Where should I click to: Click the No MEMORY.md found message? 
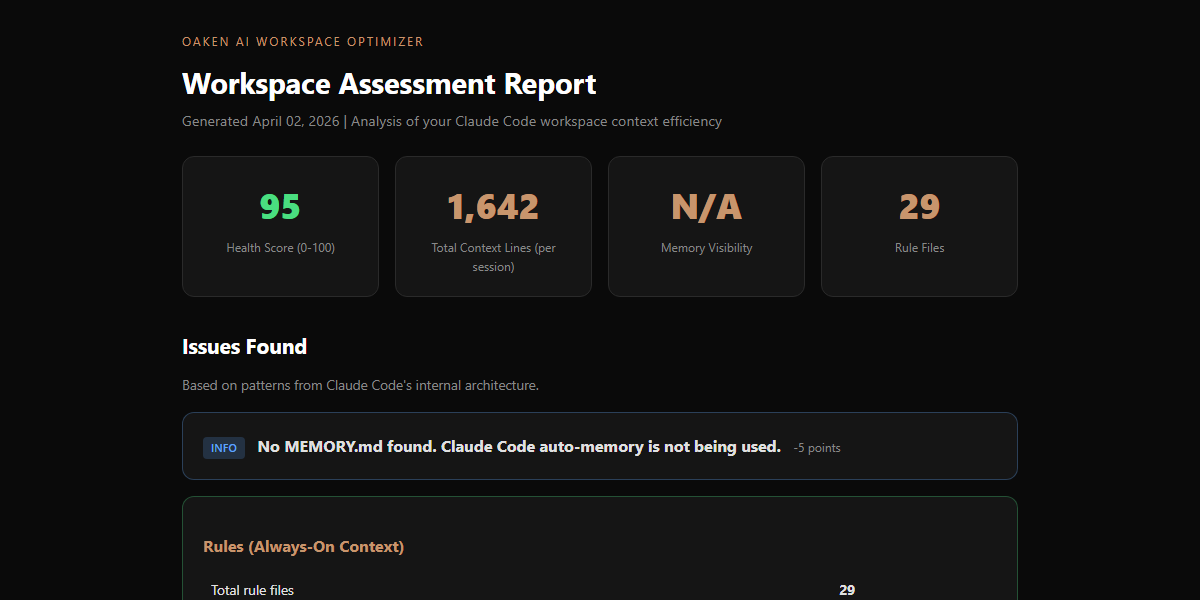[x=518, y=446]
